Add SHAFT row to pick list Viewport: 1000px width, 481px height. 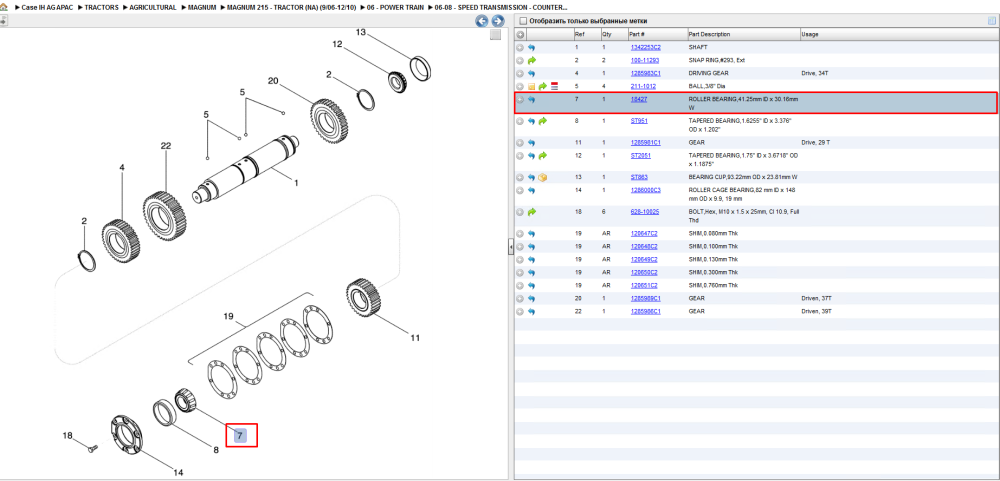520,47
